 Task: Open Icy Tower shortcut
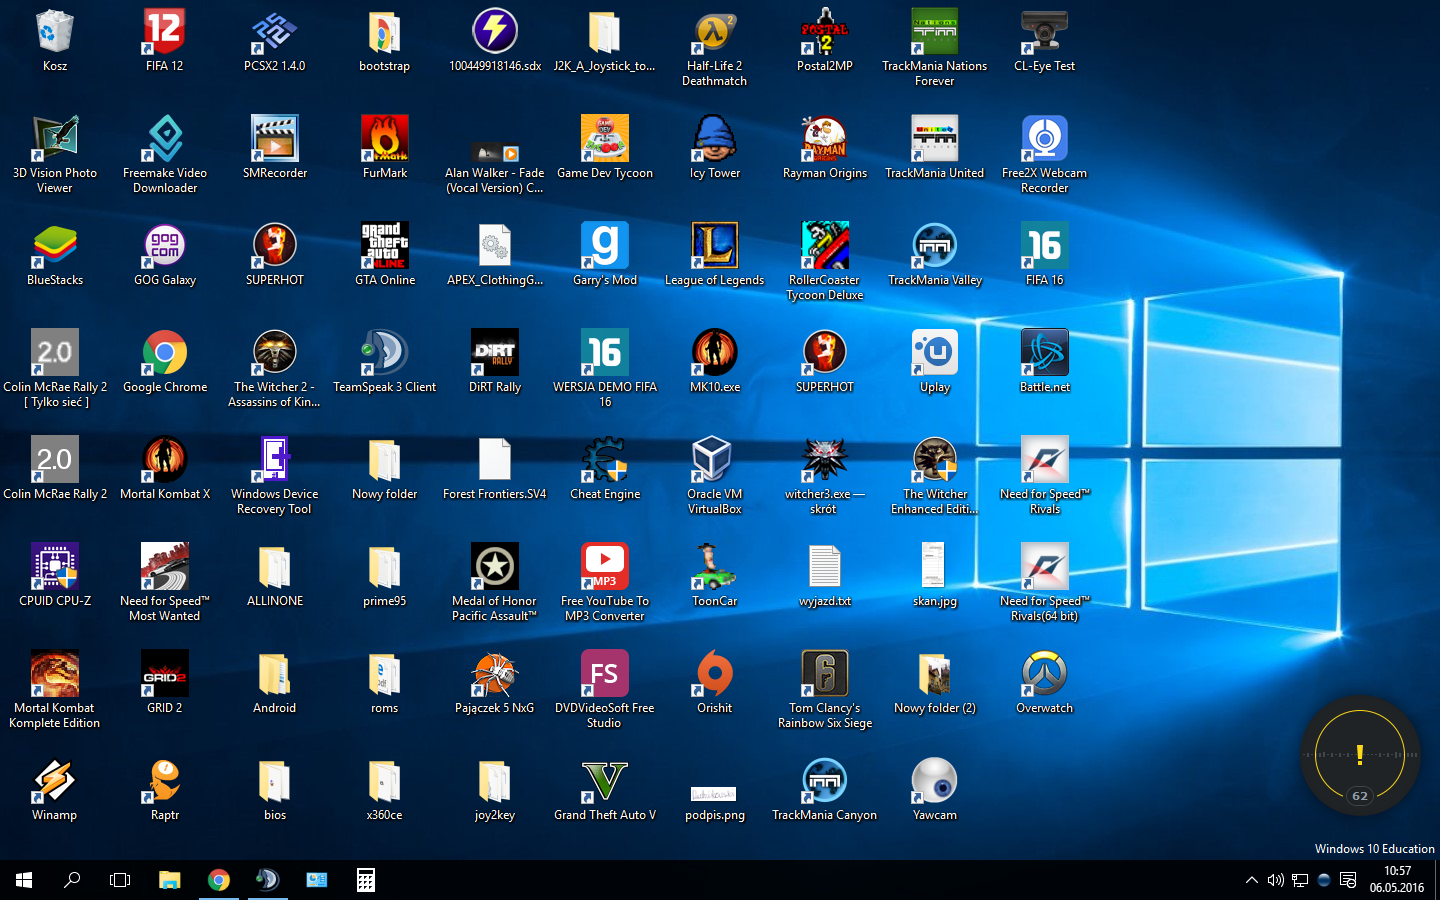pos(715,139)
